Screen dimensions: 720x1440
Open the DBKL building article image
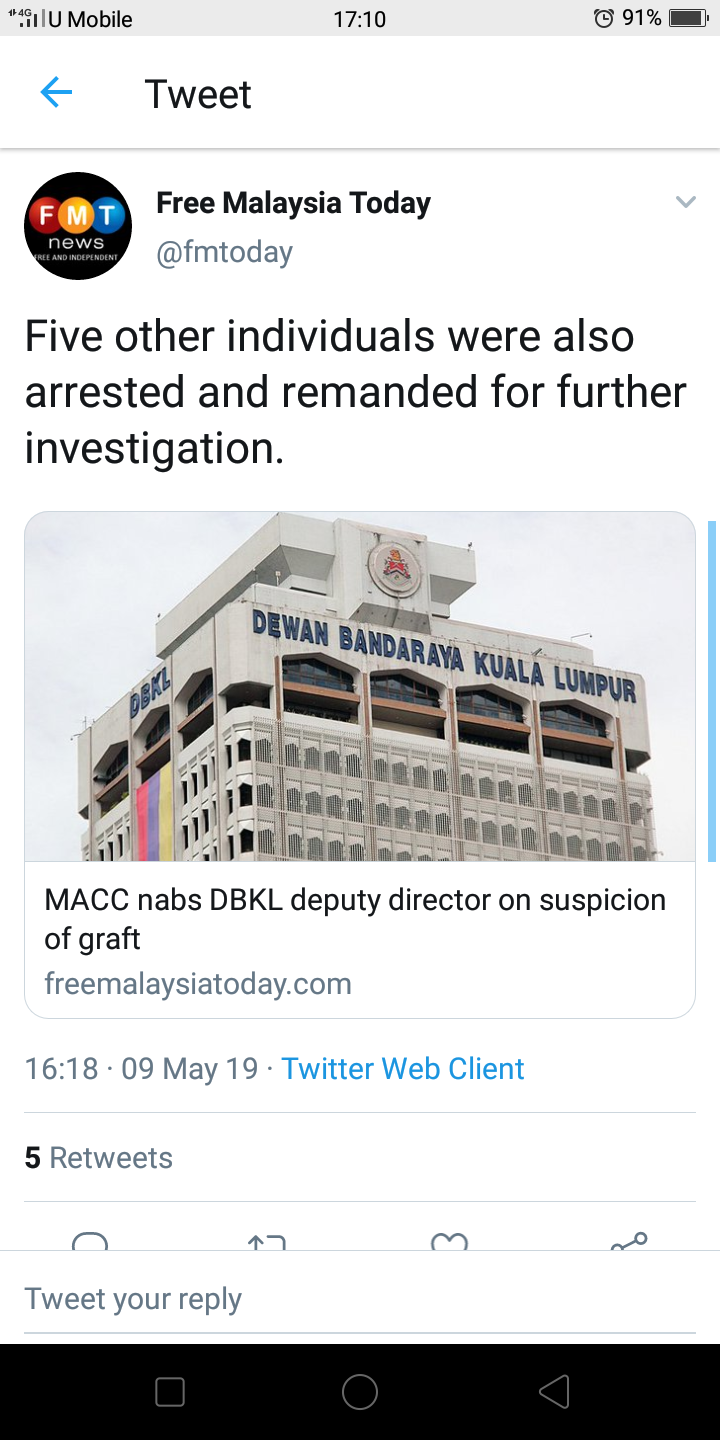360,687
